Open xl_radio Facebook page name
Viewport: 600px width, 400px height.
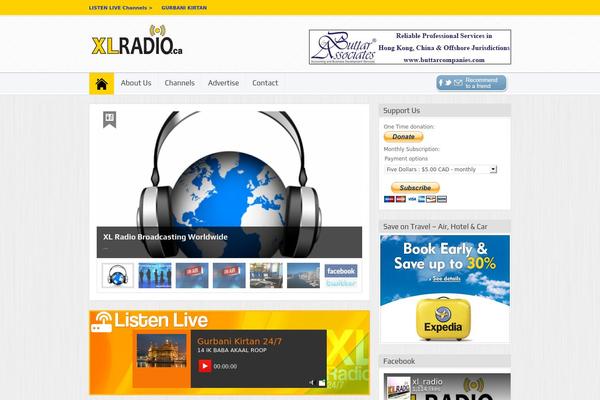pyautogui.click(x=427, y=382)
